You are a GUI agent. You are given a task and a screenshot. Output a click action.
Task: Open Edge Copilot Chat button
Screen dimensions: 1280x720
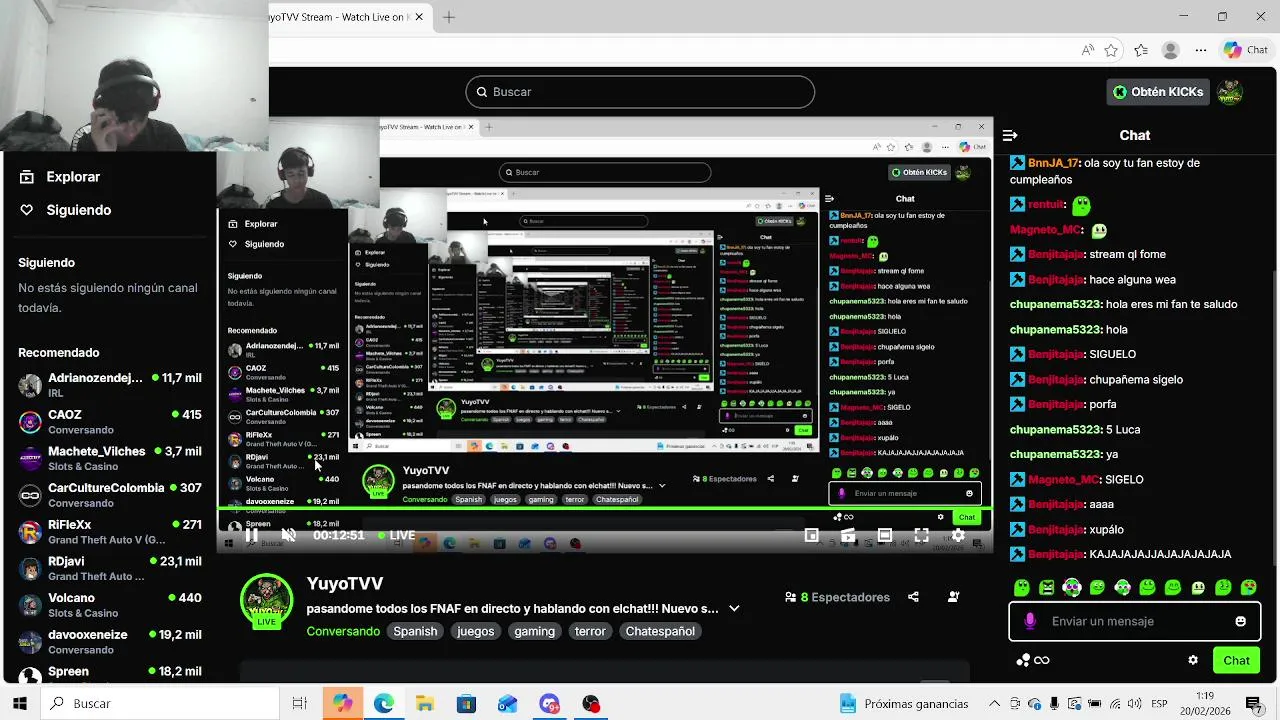pos(1245,50)
